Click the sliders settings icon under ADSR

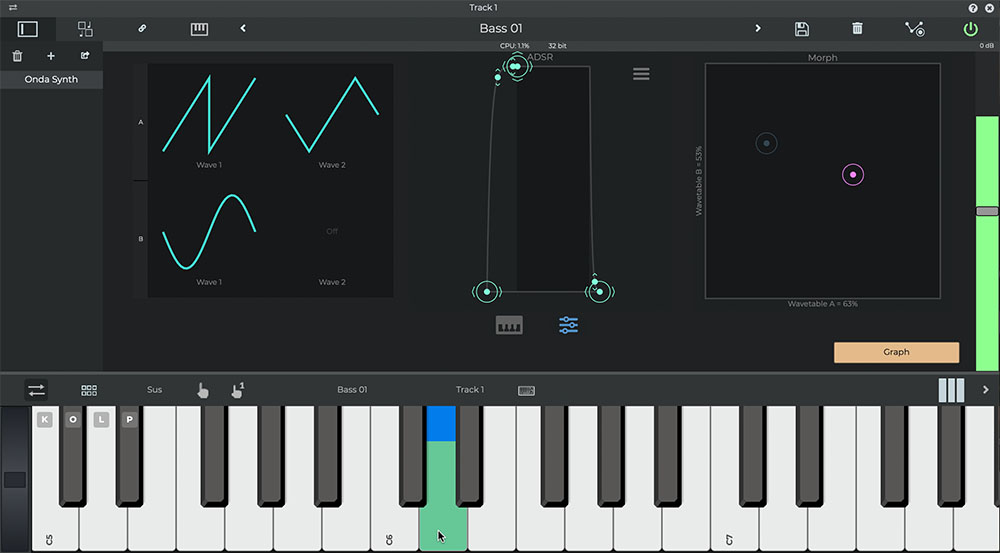[x=568, y=325]
